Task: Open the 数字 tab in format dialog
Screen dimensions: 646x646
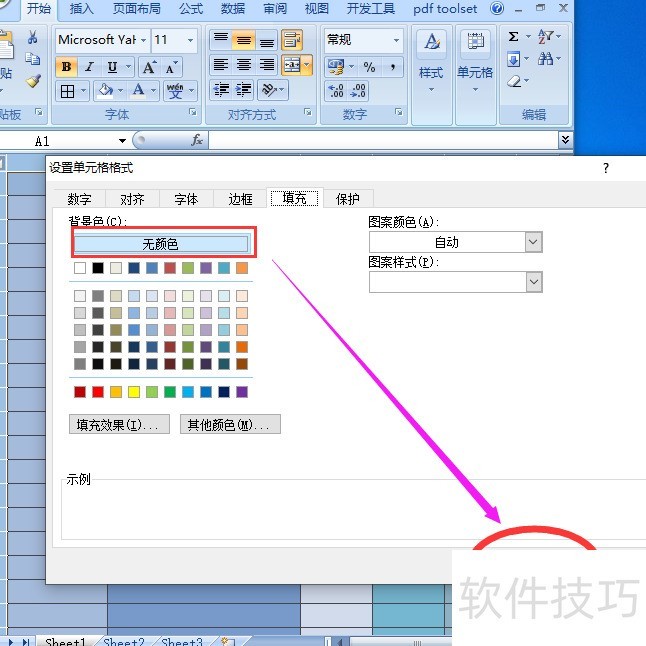Action: tap(79, 199)
